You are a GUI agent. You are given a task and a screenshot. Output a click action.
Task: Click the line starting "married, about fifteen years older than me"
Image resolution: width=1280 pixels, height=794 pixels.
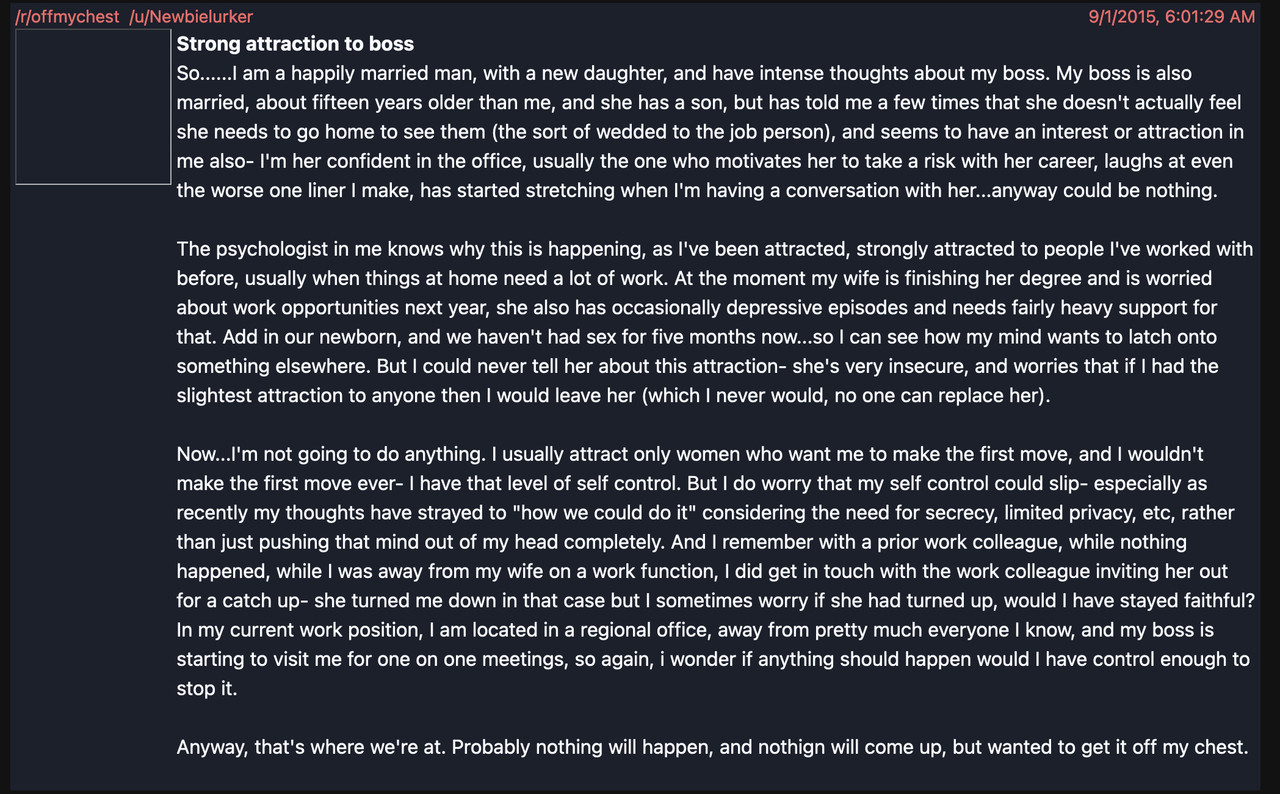[709, 103]
